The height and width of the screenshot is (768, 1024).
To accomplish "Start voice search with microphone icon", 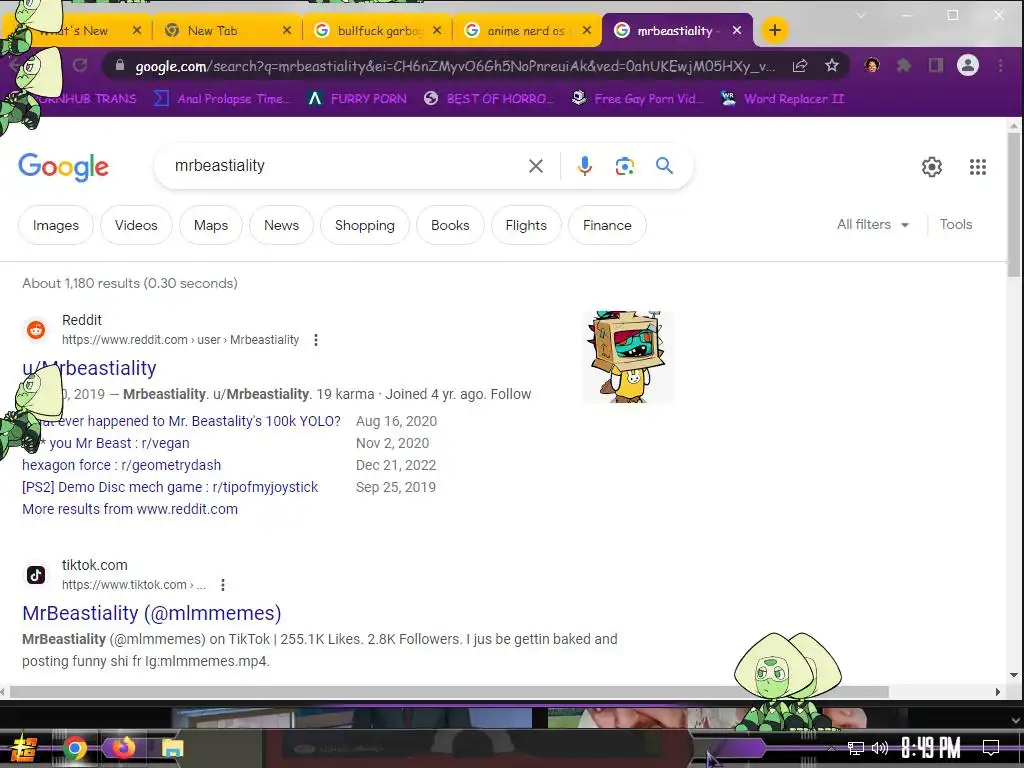I will [584, 167].
